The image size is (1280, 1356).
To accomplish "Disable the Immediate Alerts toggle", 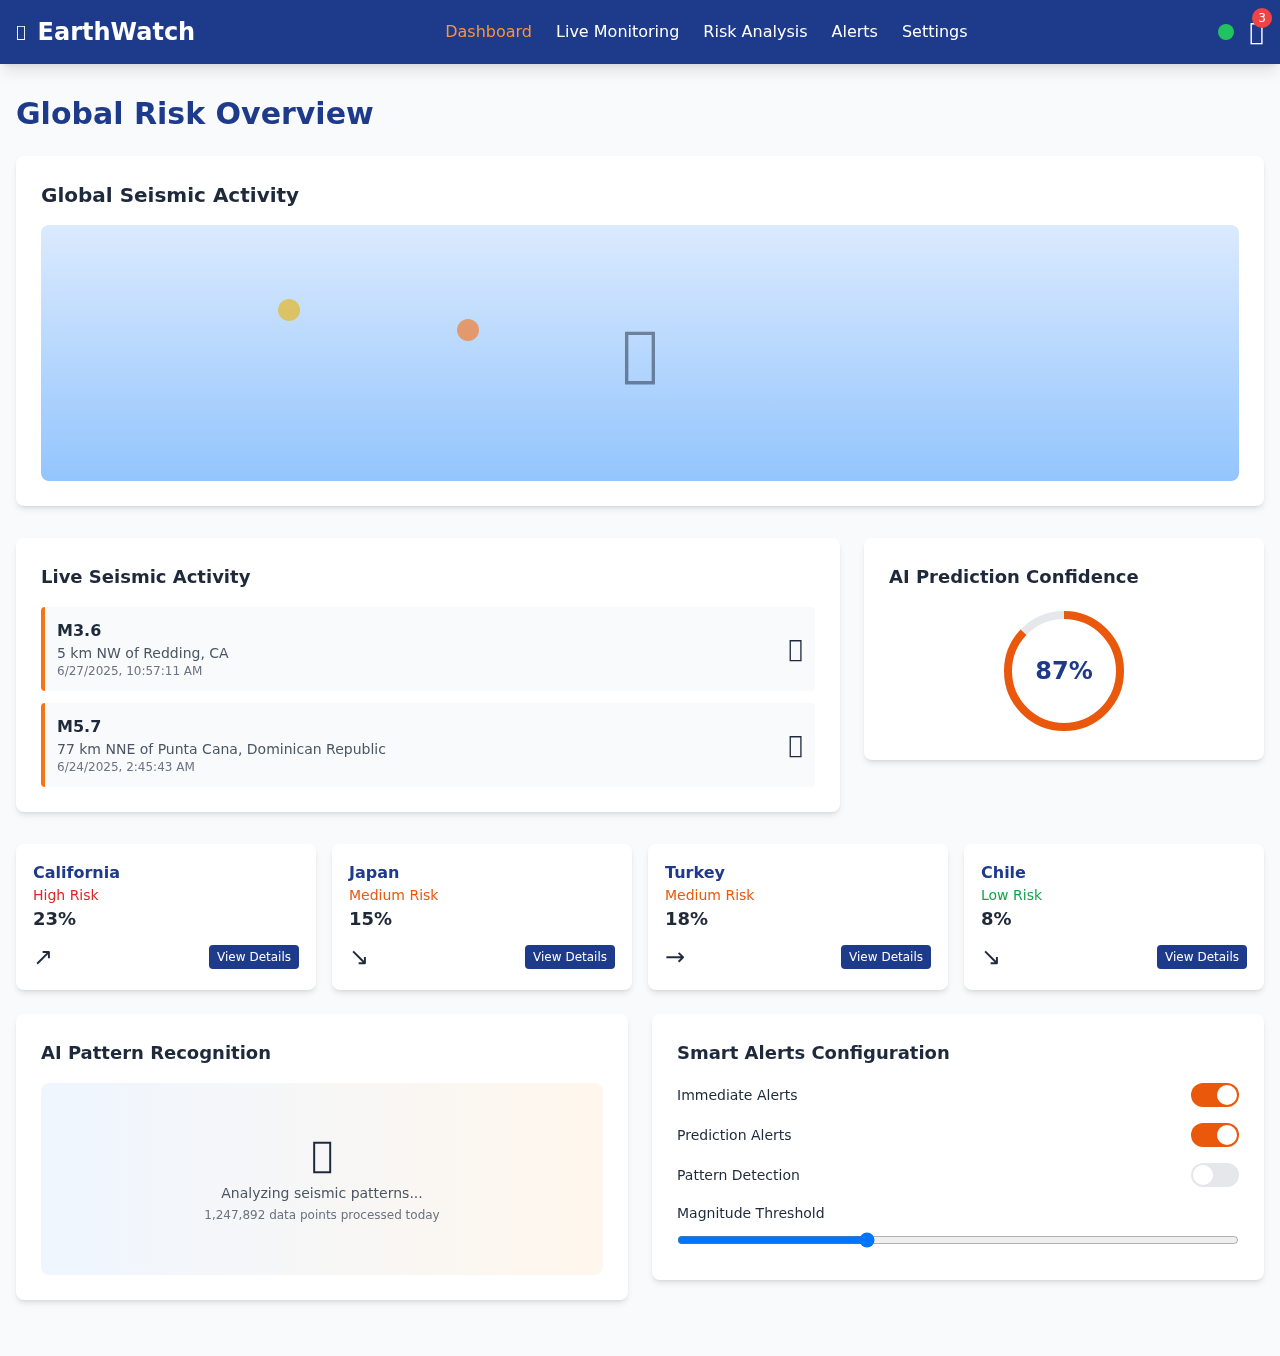I will pyautogui.click(x=1214, y=1095).
